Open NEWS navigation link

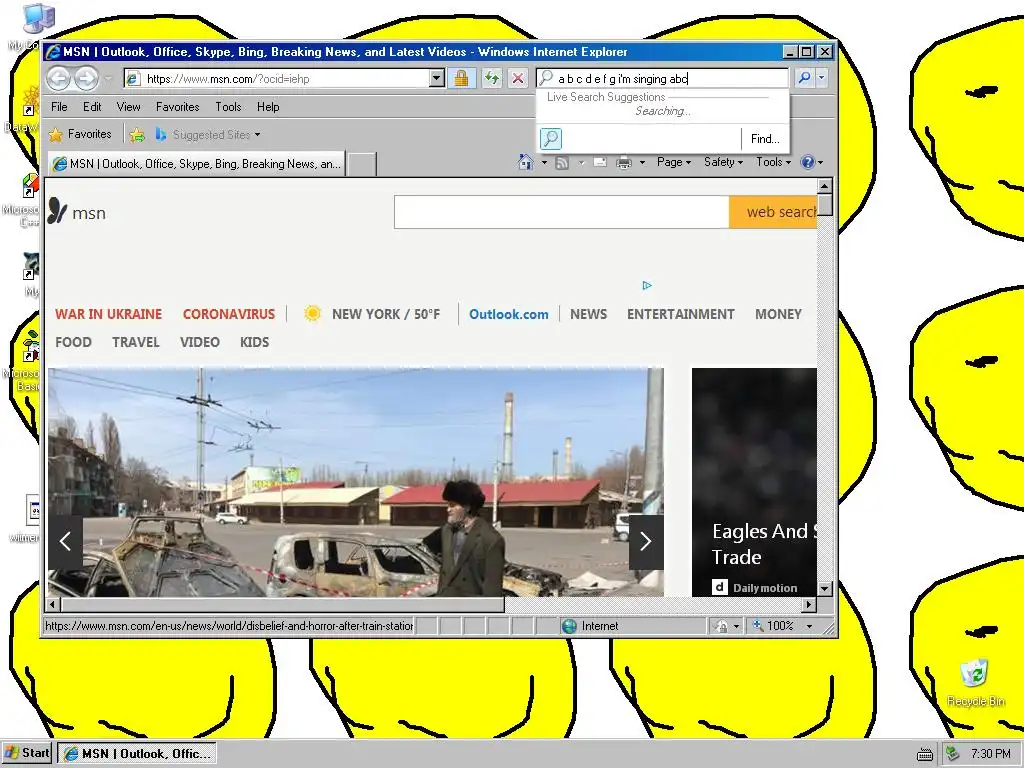[588, 314]
